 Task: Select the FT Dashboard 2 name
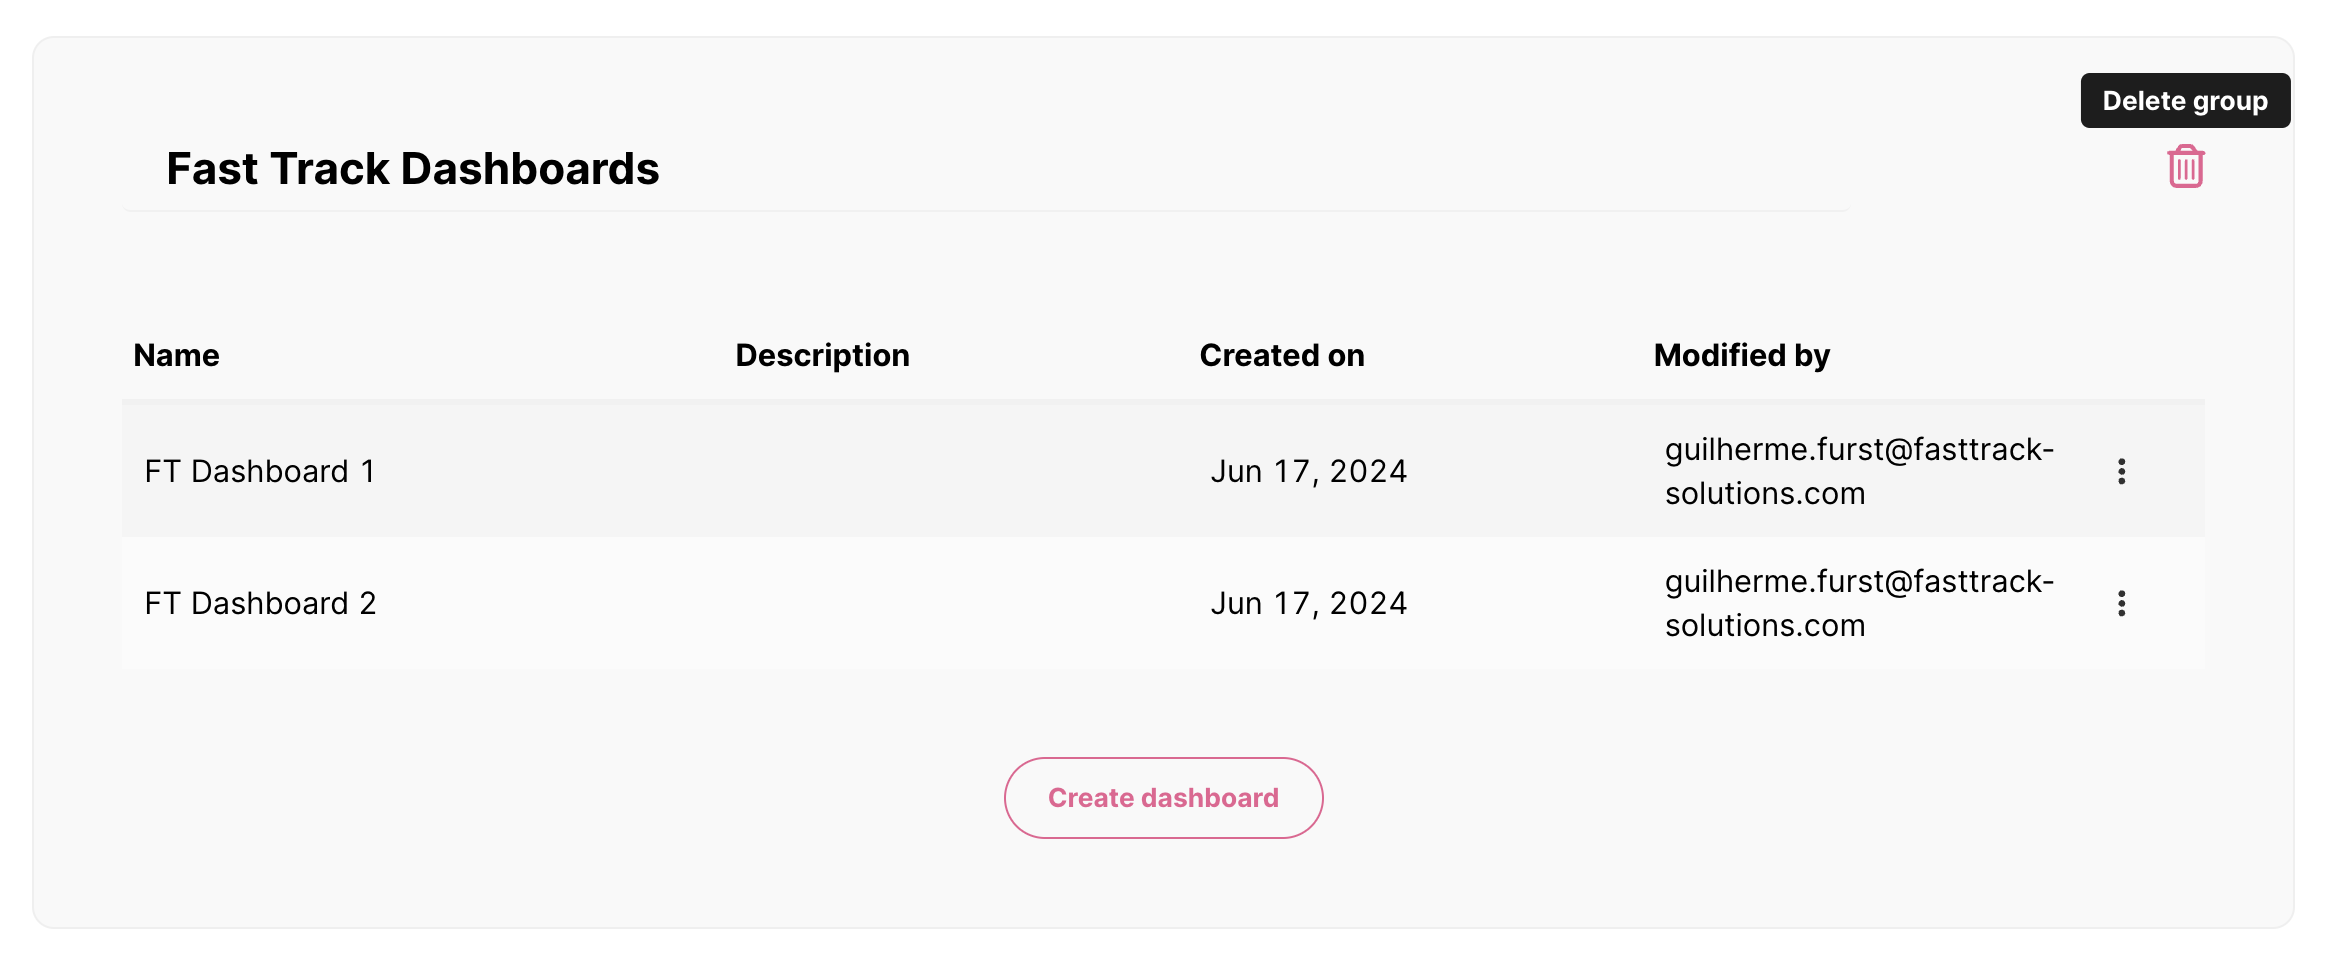260,604
